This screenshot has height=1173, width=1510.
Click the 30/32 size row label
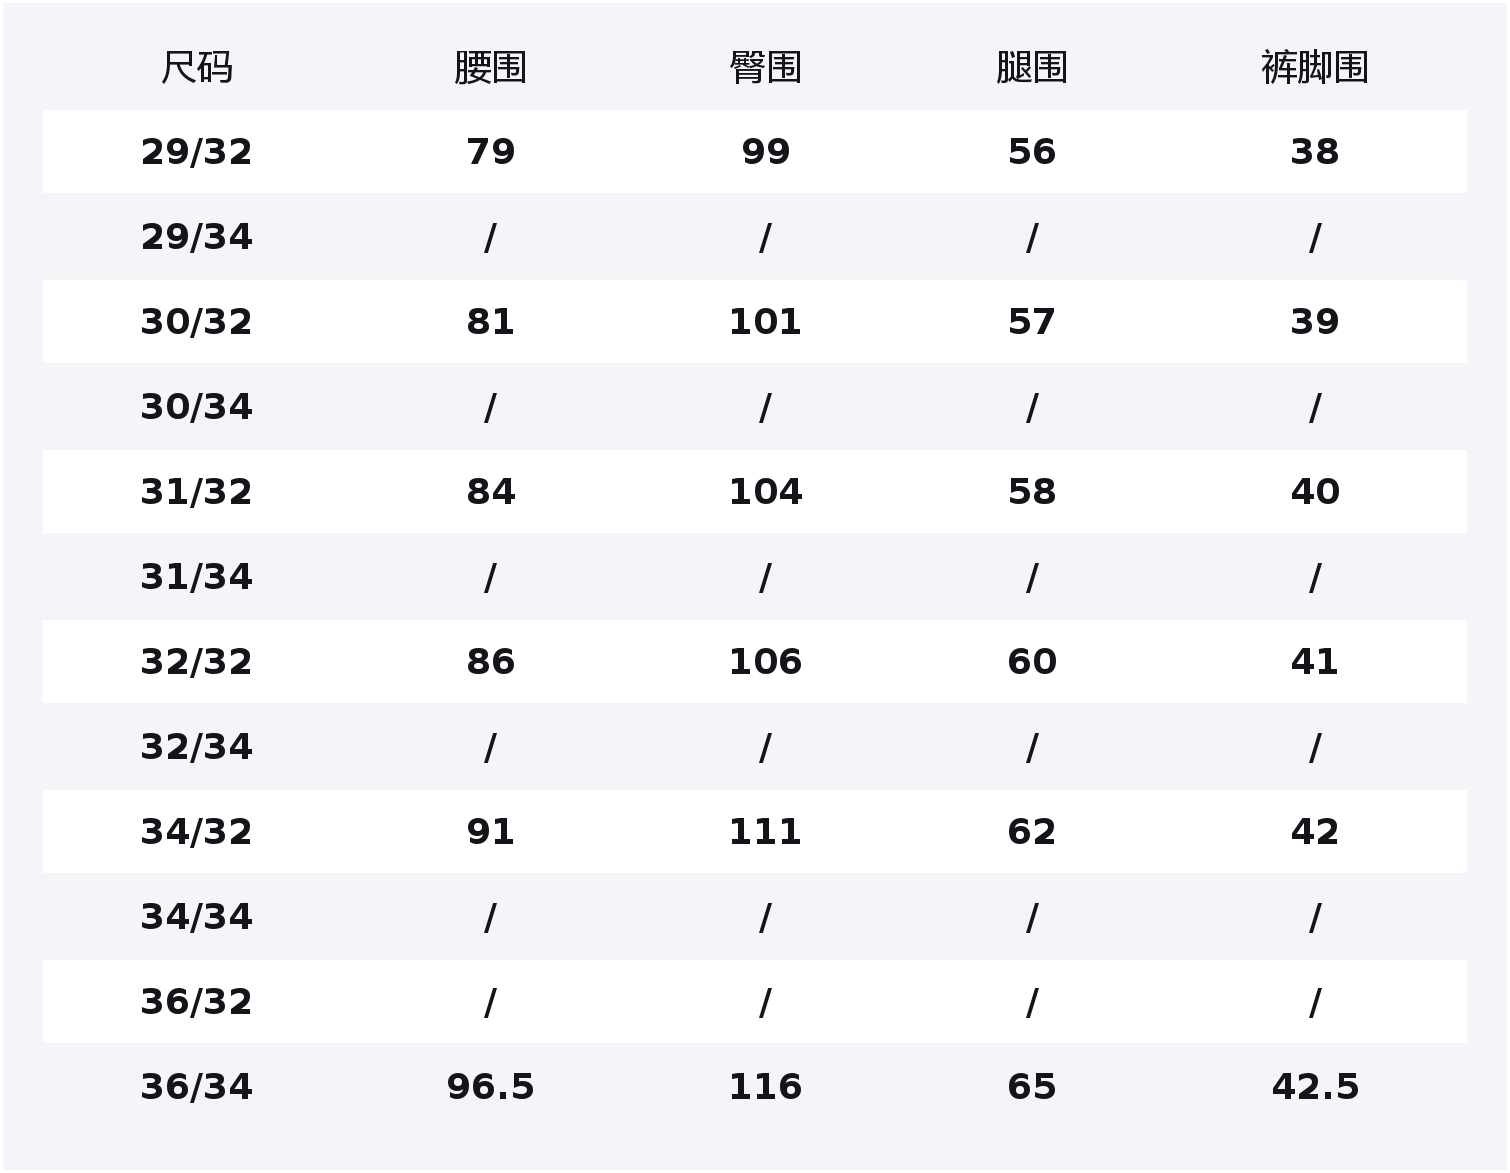[x=197, y=322]
